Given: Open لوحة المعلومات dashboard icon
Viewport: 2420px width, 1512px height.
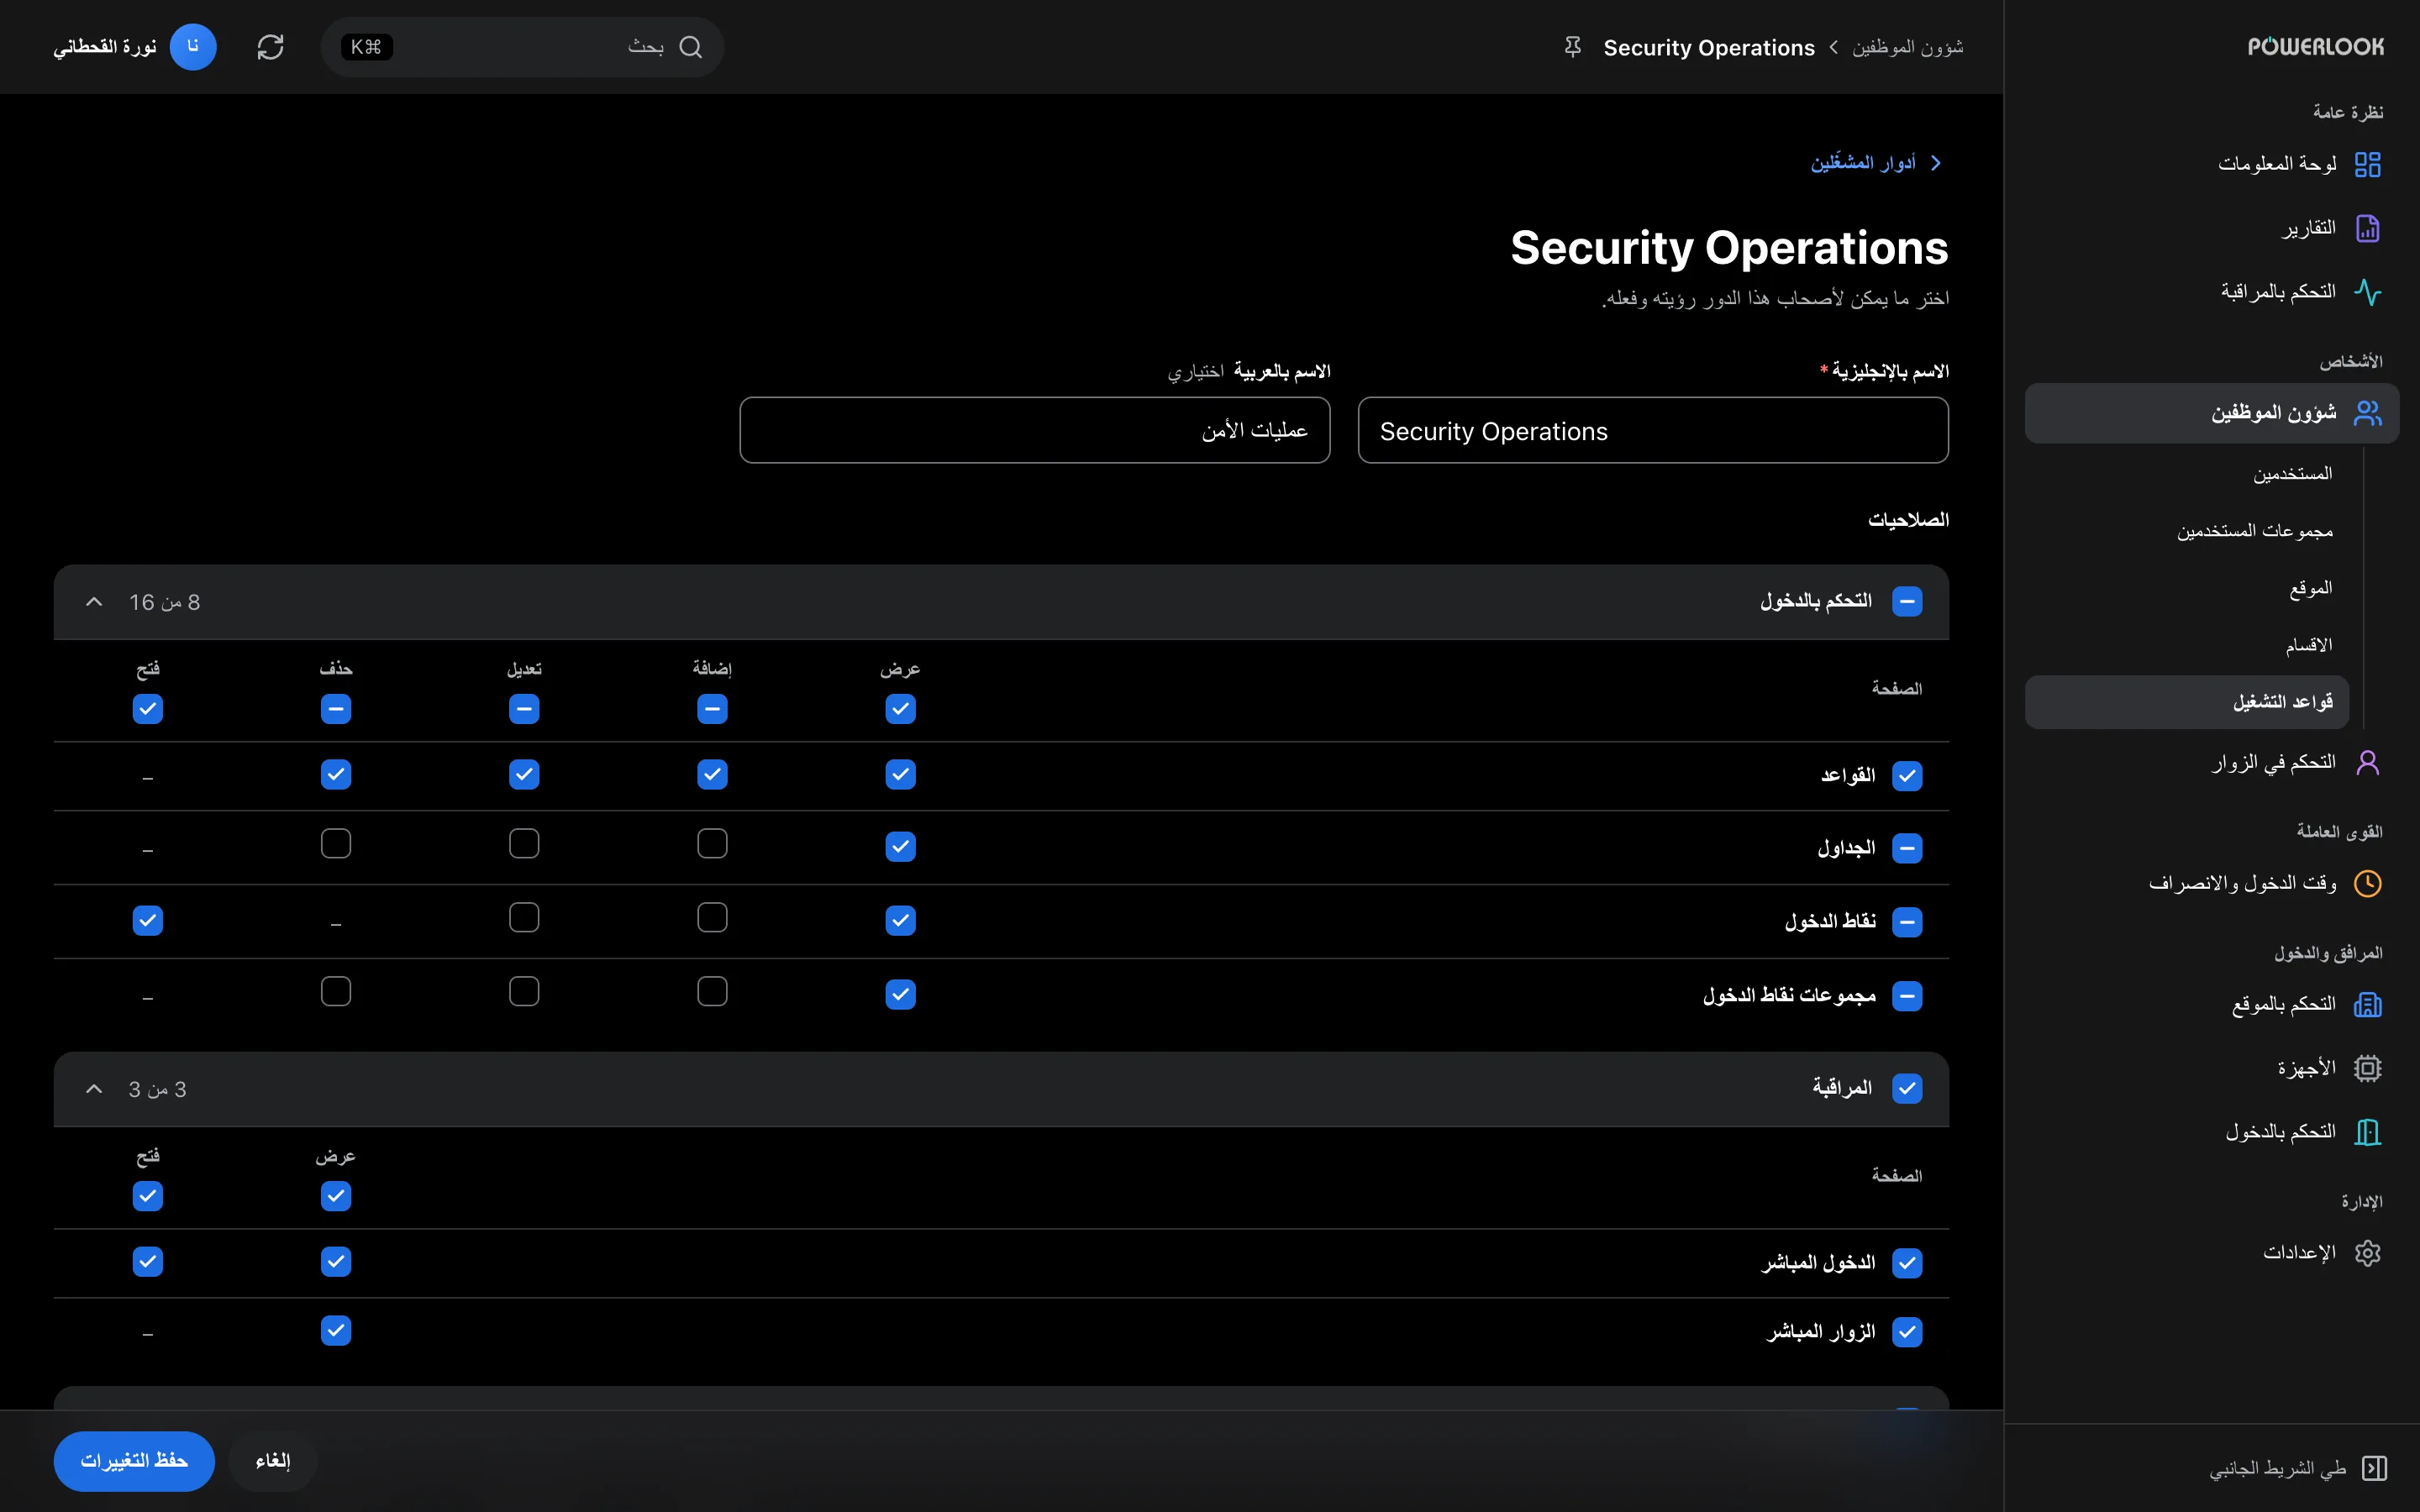Looking at the screenshot, I should (2367, 164).
